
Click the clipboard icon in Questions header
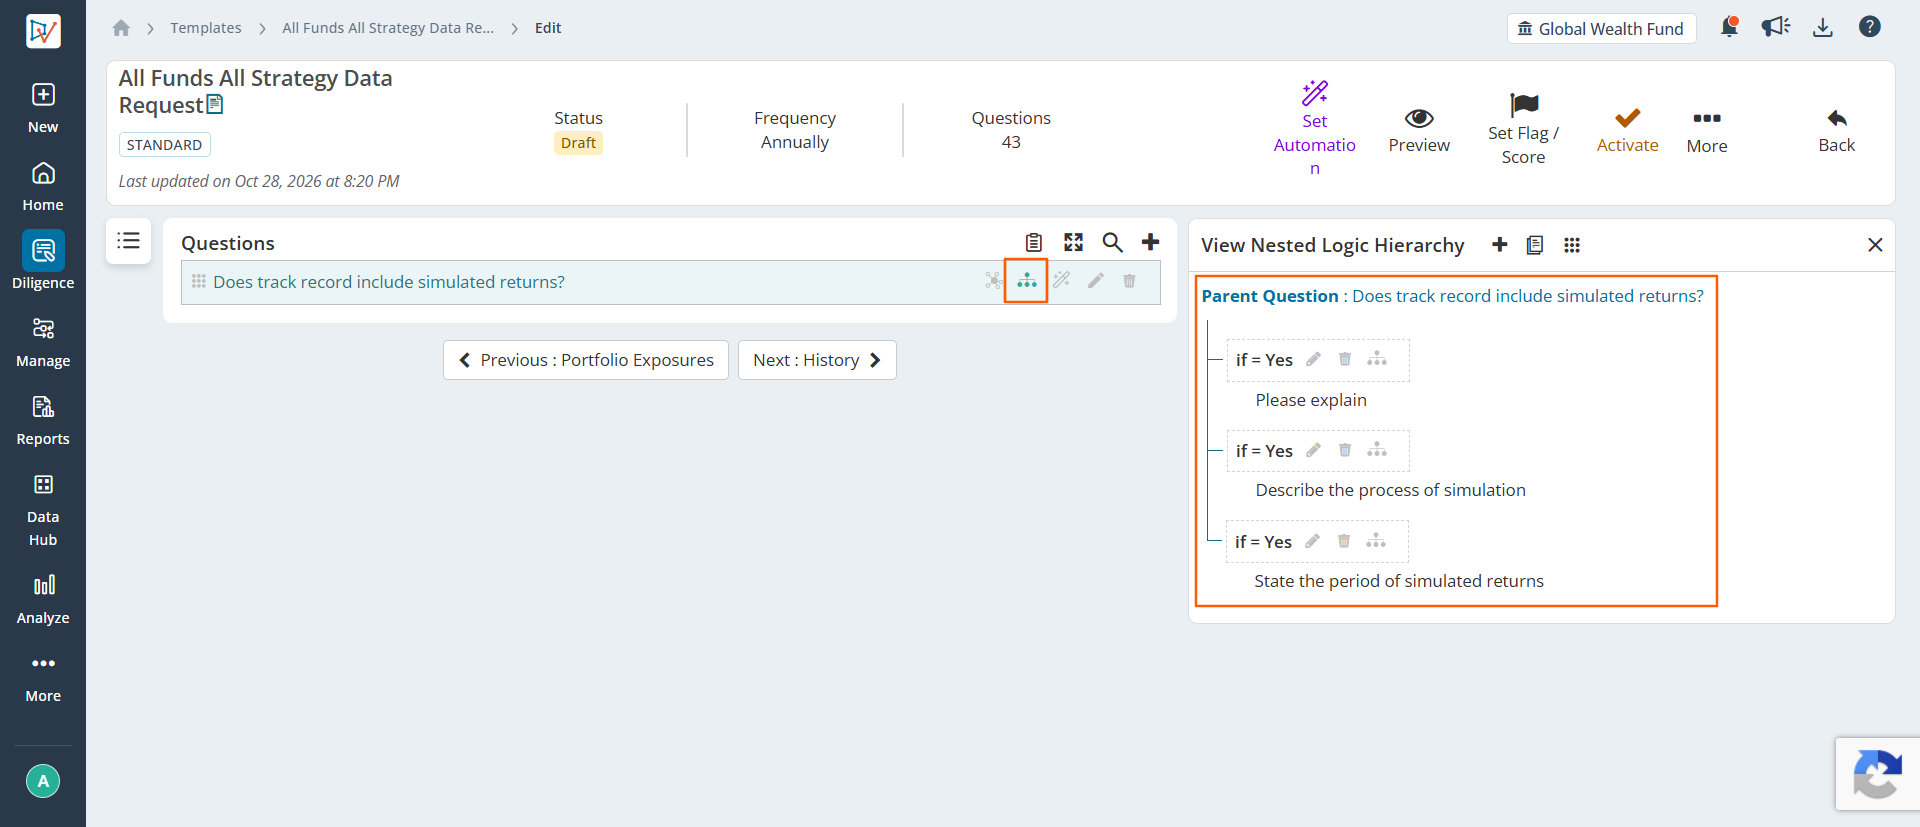tap(1034, 242)
